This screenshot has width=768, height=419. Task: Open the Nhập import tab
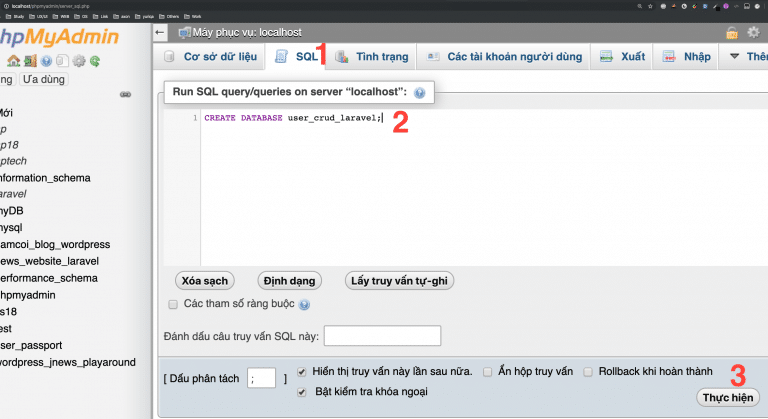tap(686, 56)
